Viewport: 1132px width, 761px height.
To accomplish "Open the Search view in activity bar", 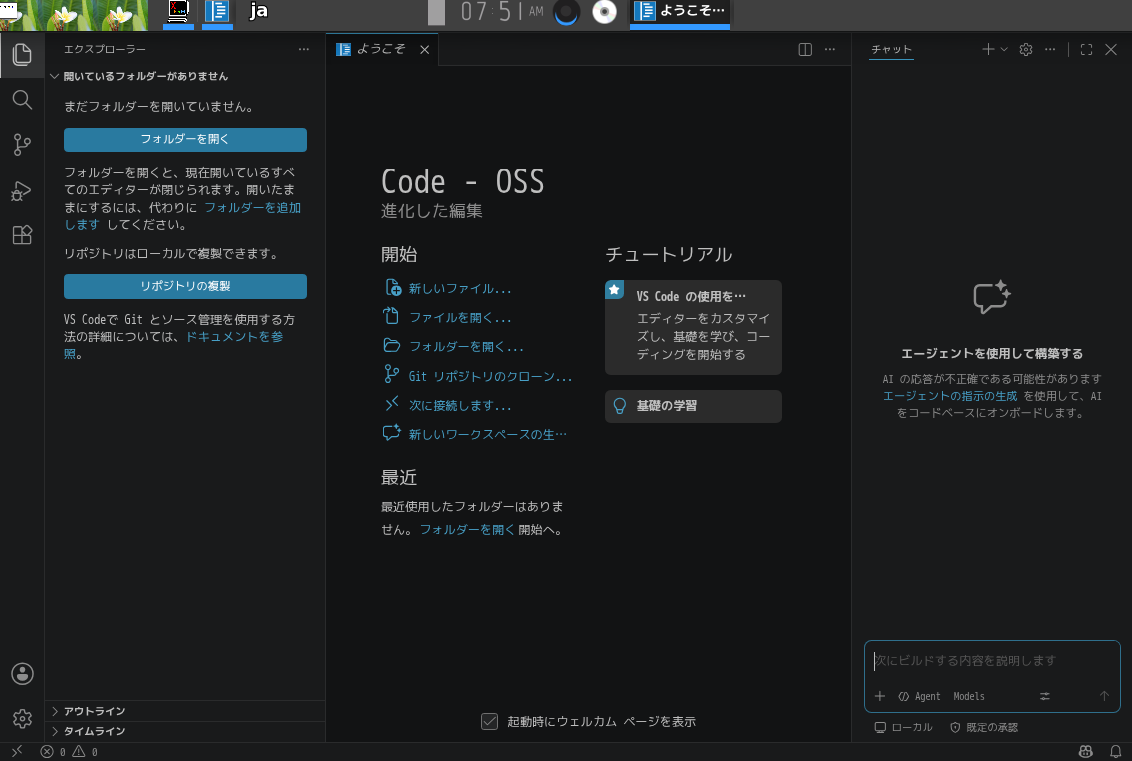I will pyautogui.click(x=22, y=100).
